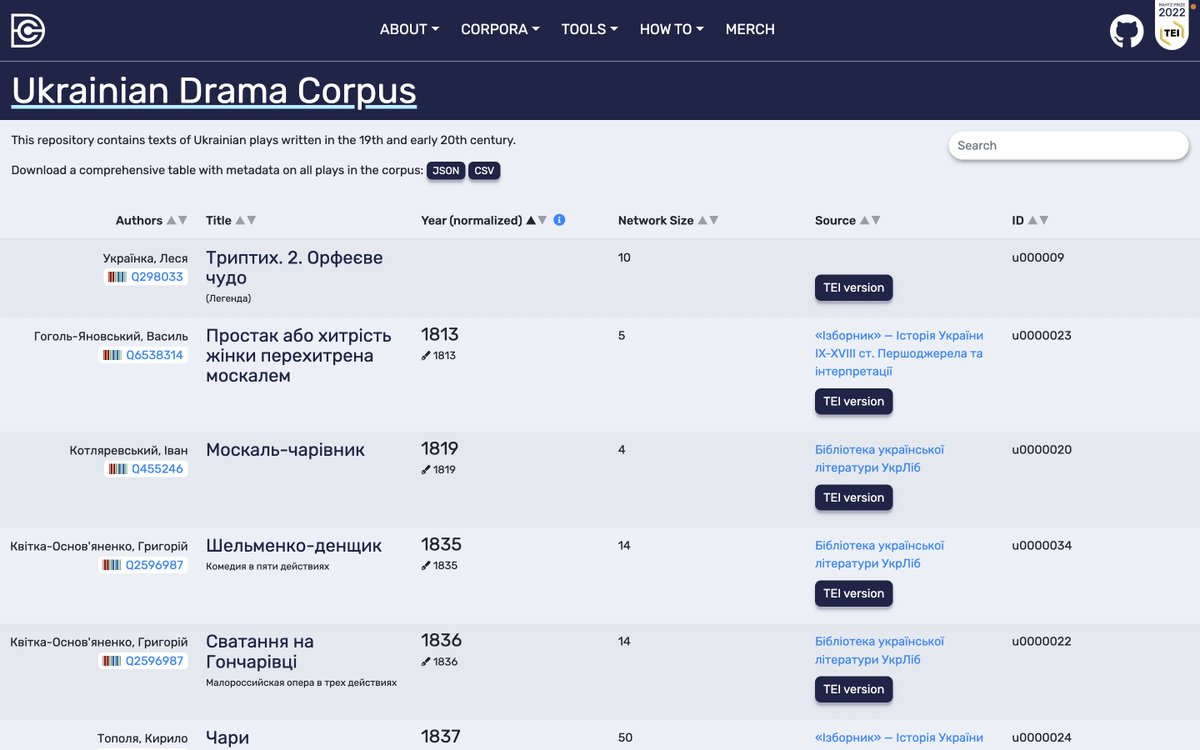Open play Шельменко-денщик

pyautogui.click(x=294, y=546)
